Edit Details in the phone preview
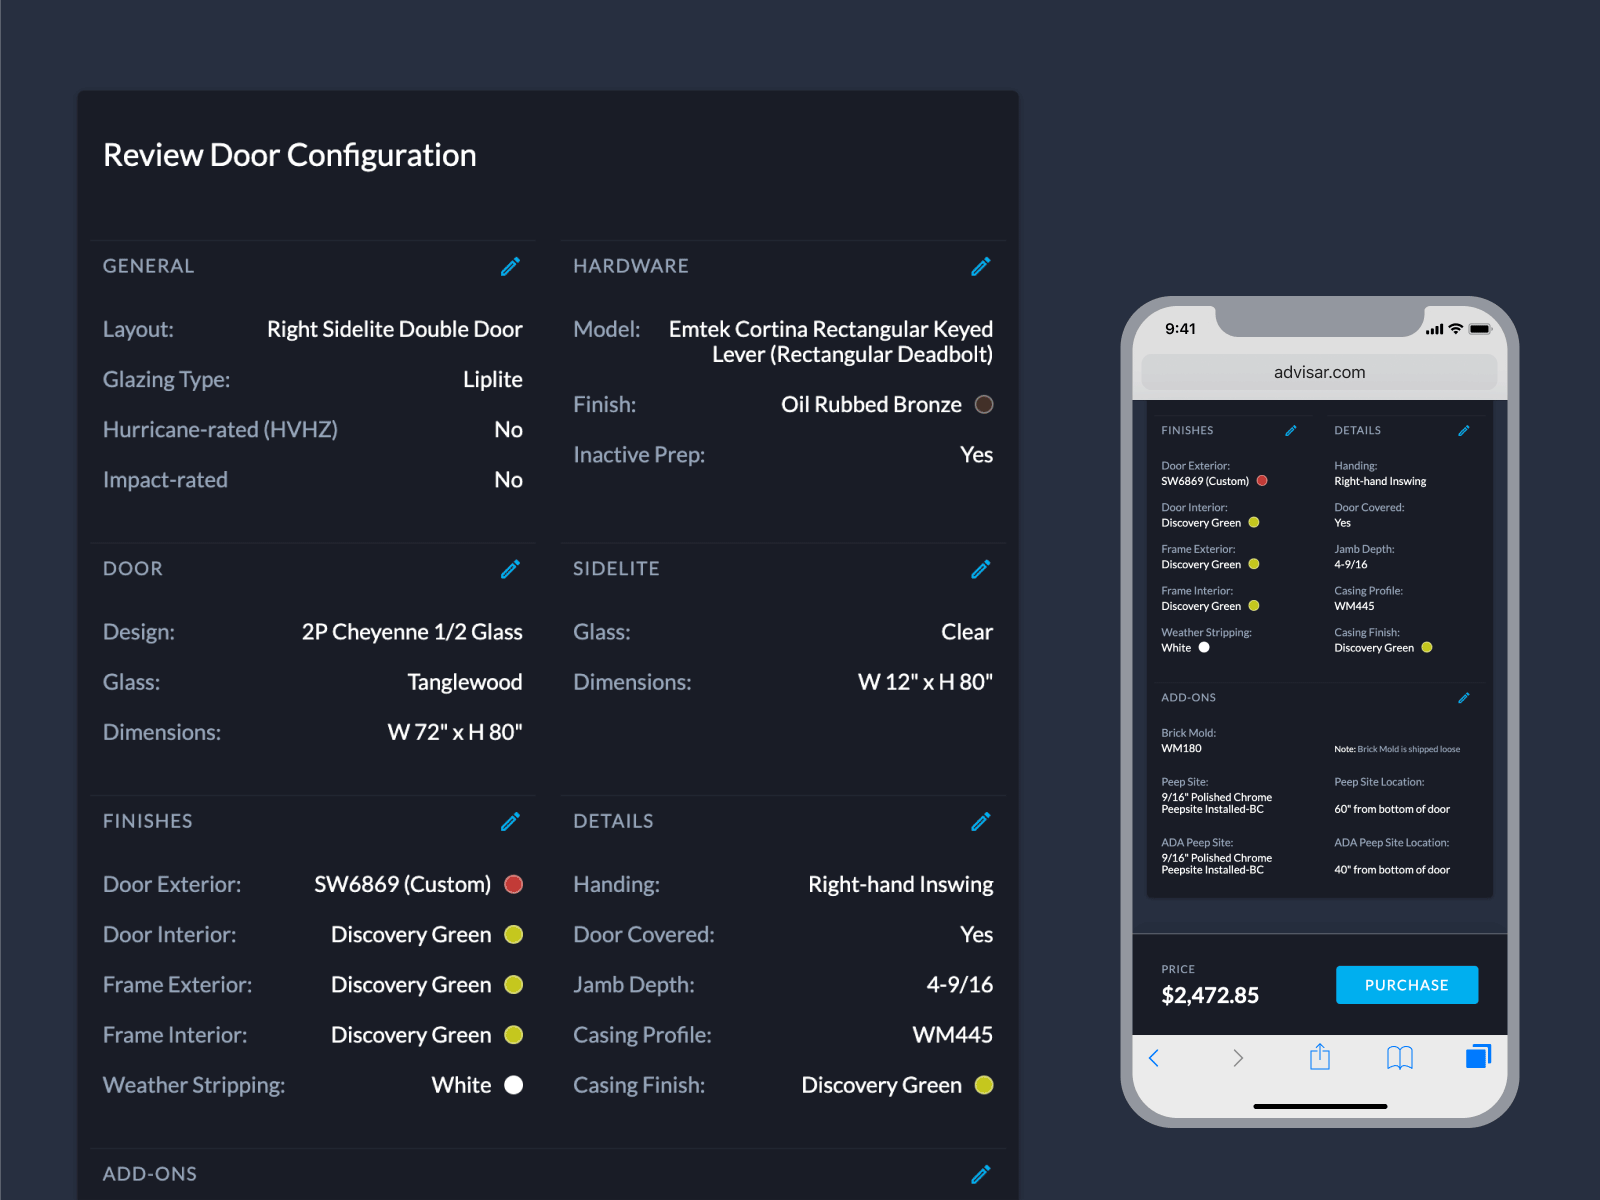 point(1464,430)
